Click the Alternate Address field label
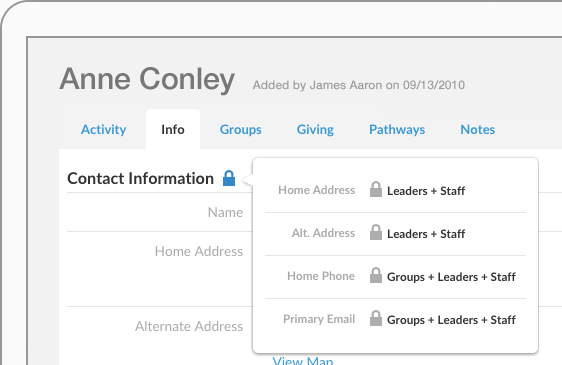Image resolution: width=562 pixels, height=365 pixels. click(x=189, y=326)
